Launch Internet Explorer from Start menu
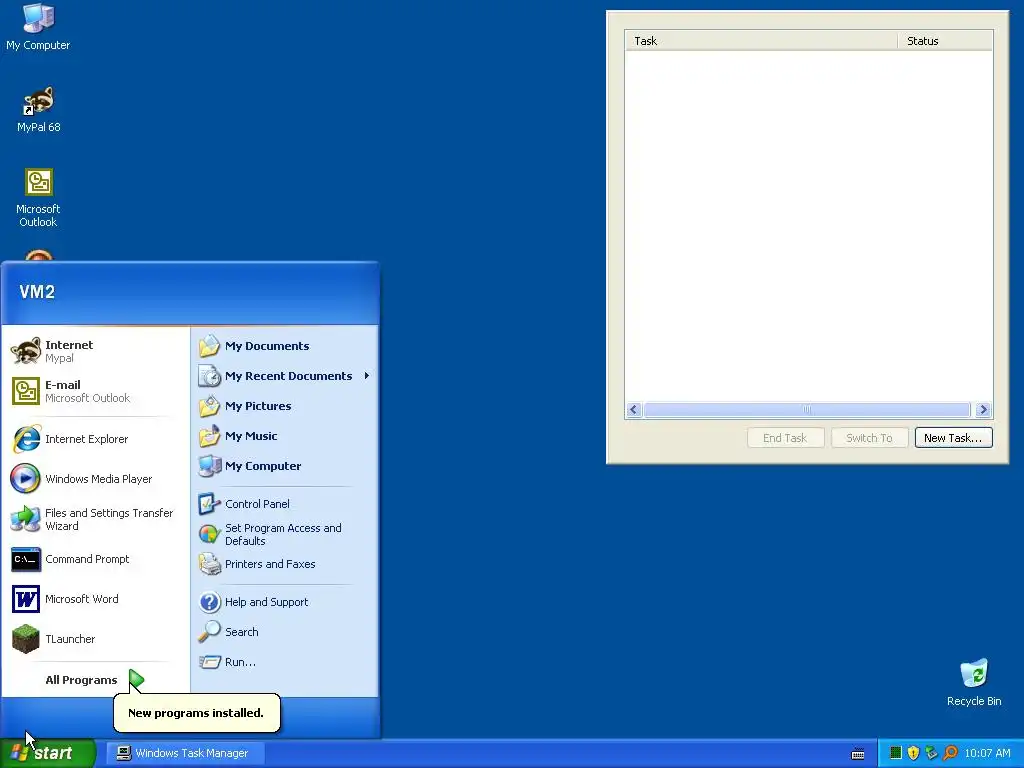Screen dimensions: 1024x768 click(95, 439)
